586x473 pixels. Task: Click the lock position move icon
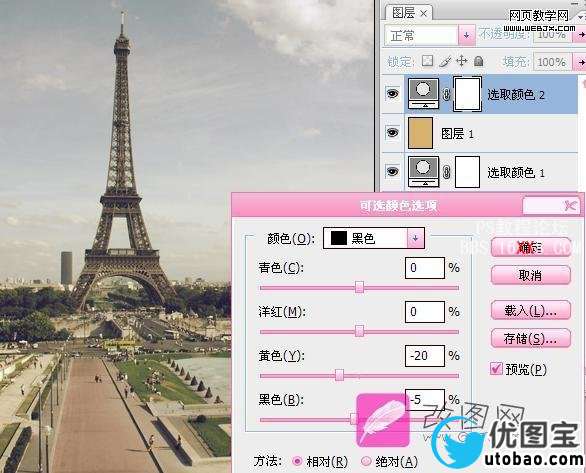pyautogui.click(x=462, y=61)
